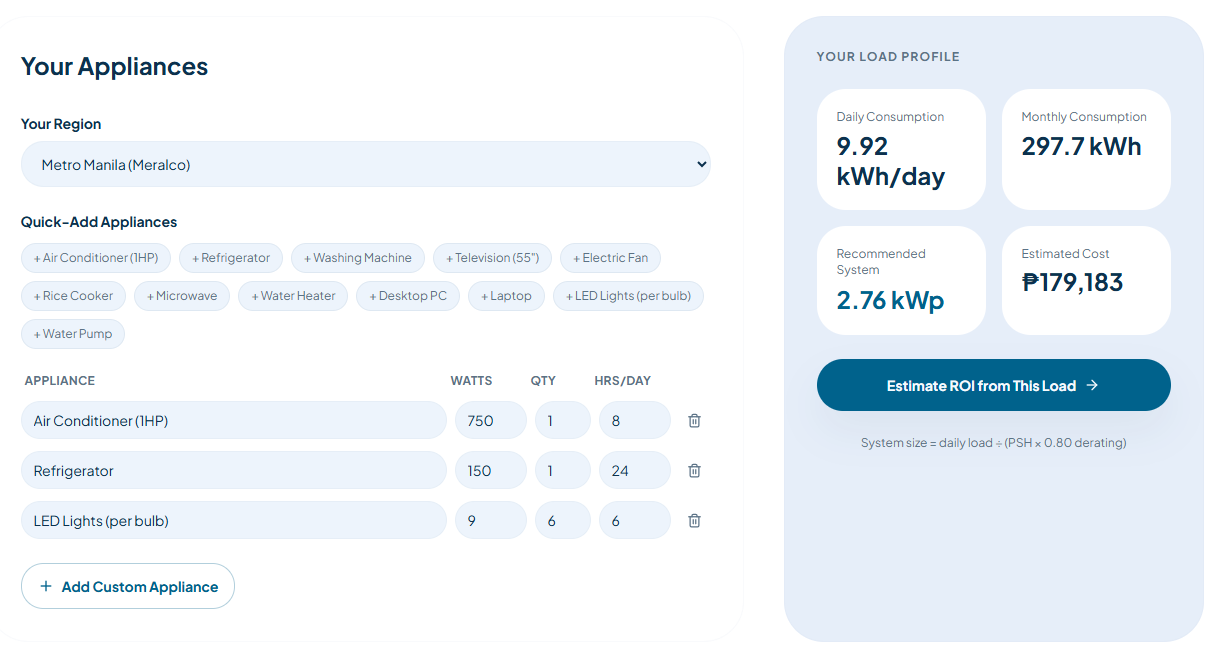Edit LED Lights quantity field
Viewport: 1208px width, 646px height.
[563, 521]
